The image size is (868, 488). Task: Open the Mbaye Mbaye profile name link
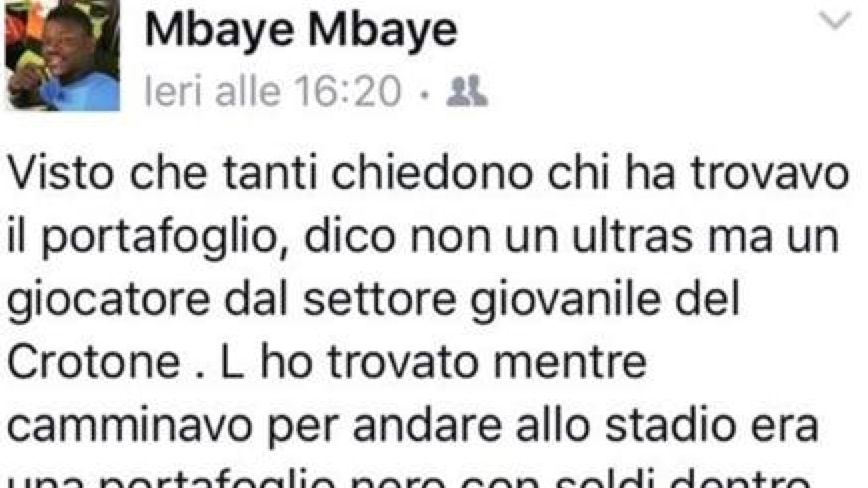[301, 30]
